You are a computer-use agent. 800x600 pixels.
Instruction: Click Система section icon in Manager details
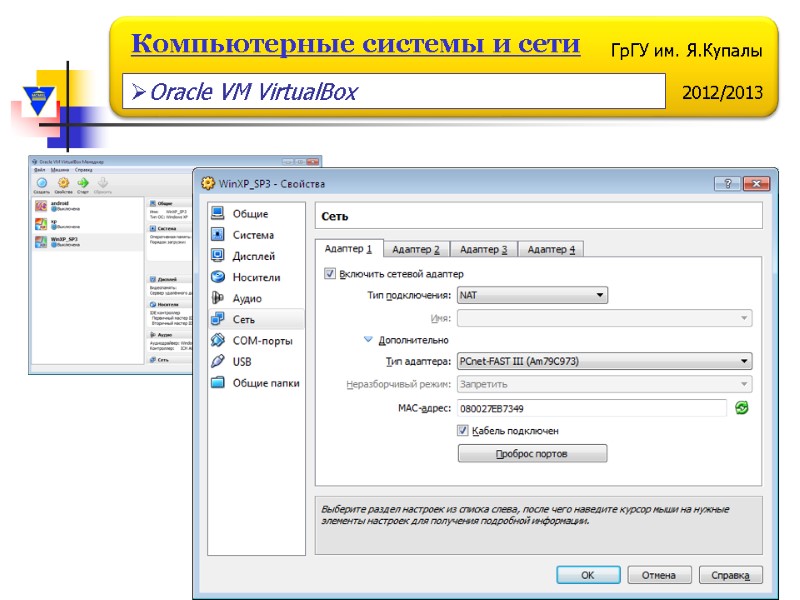coord(153,229)
